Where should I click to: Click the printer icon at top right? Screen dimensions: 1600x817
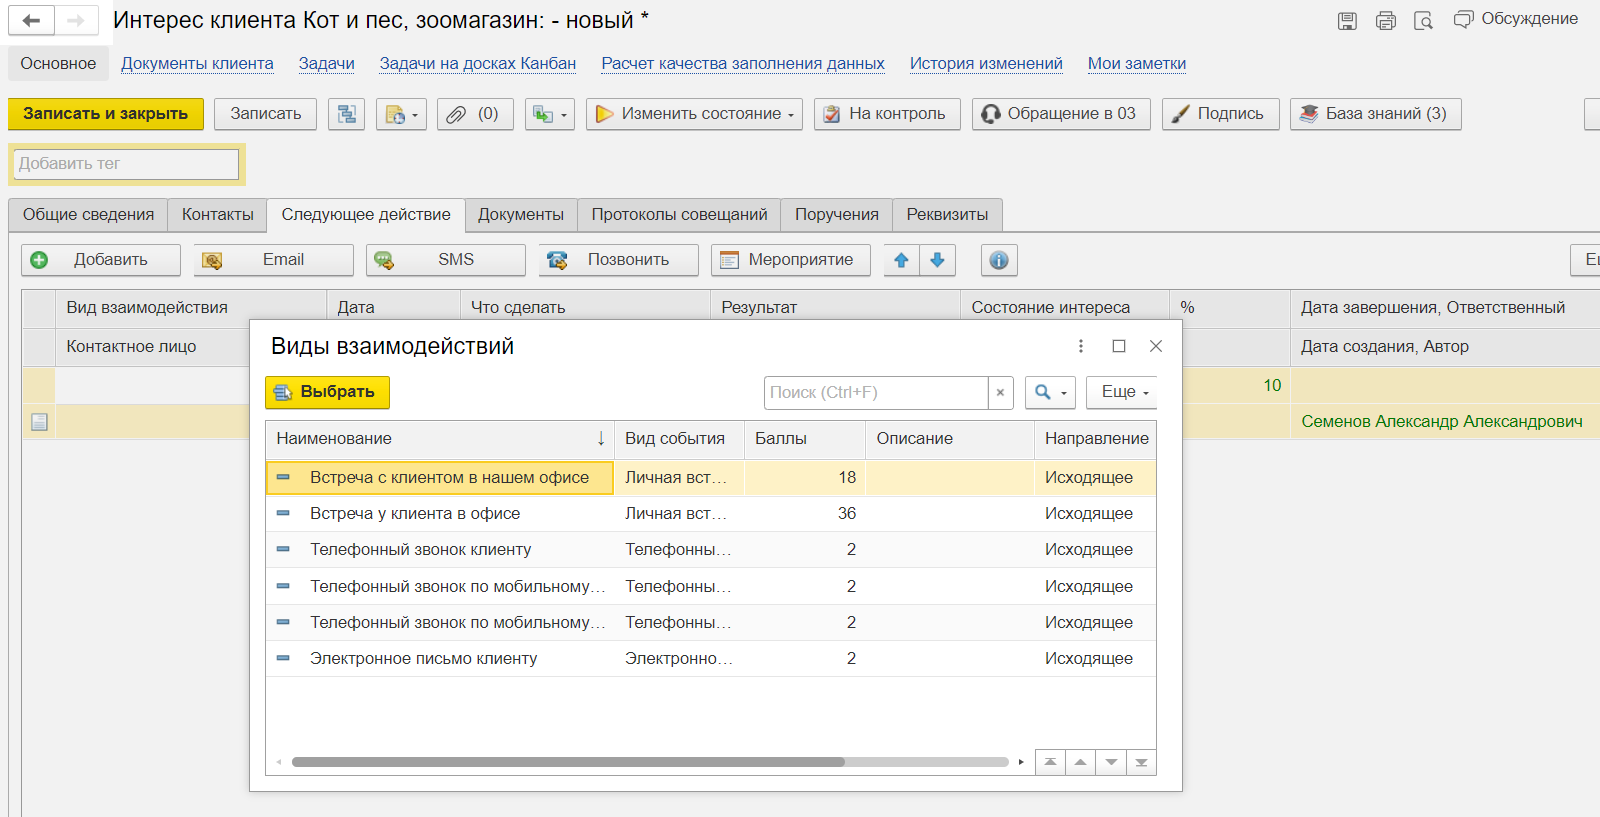(x=1385, y=21)
